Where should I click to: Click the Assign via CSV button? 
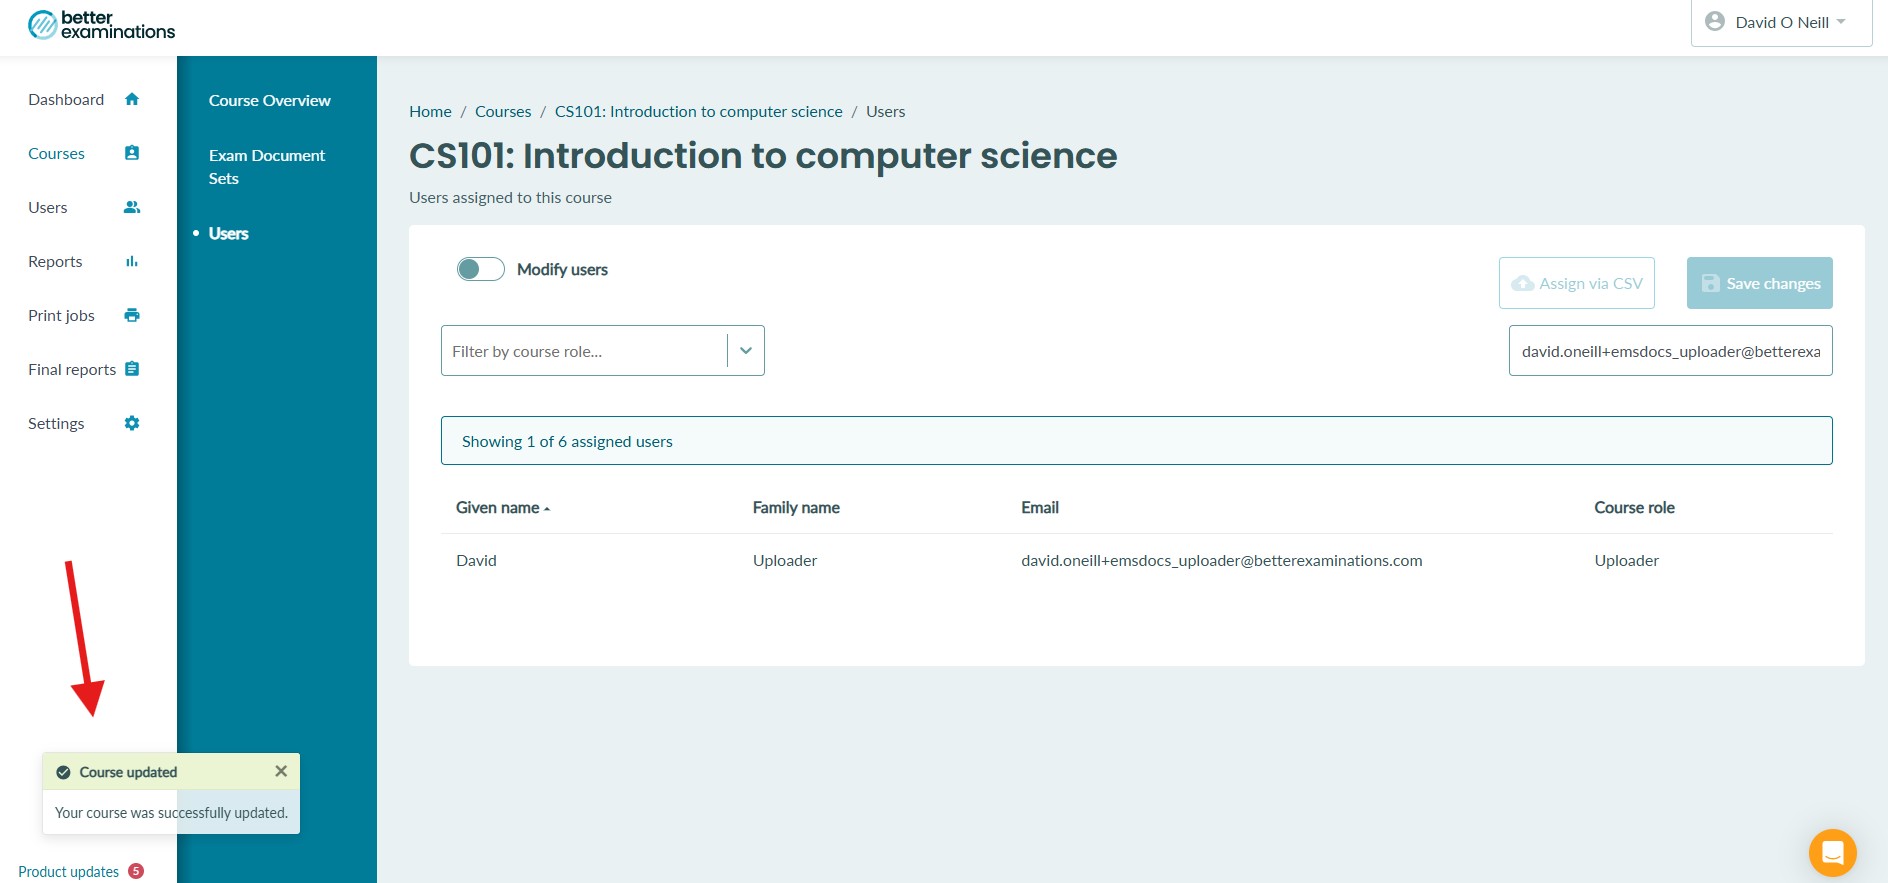click(1577, 283)
